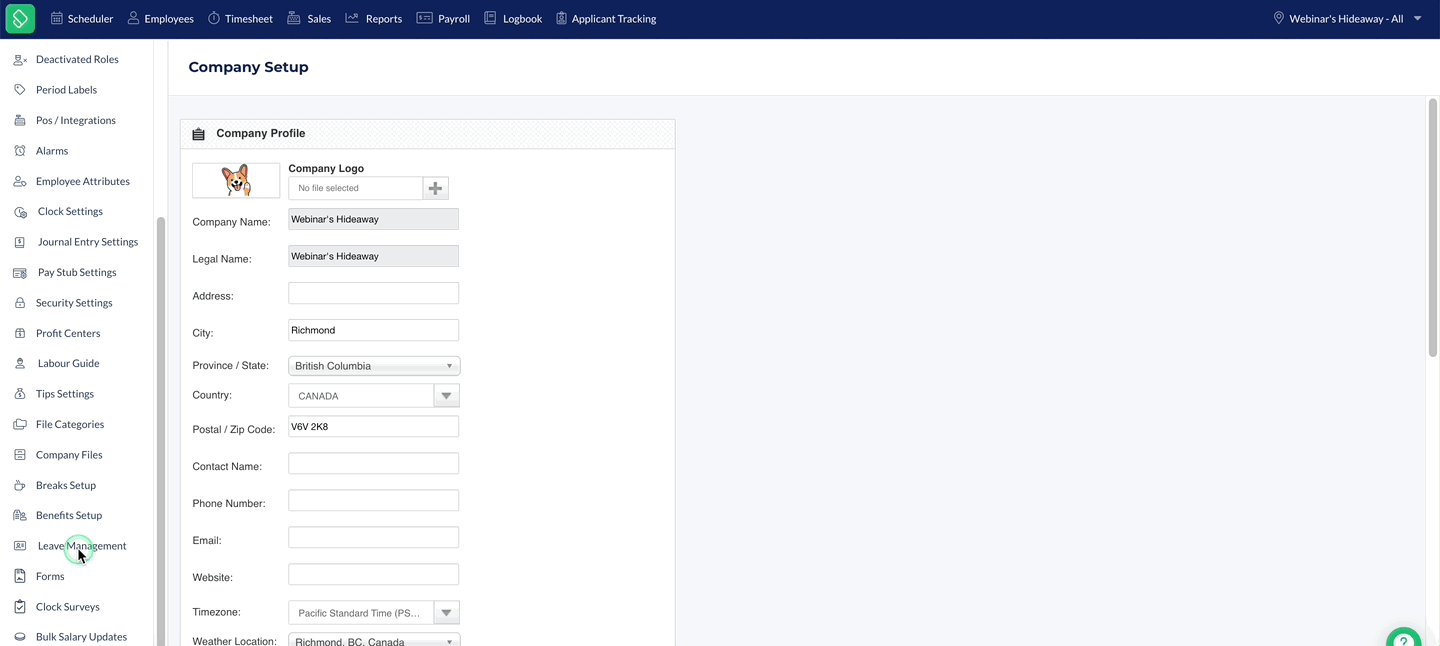Open the Payroll menu

(x=443, y=19)
